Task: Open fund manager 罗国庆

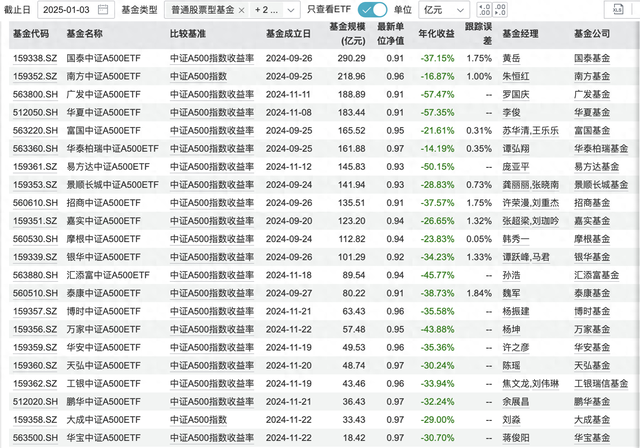Action: point(516,95)
